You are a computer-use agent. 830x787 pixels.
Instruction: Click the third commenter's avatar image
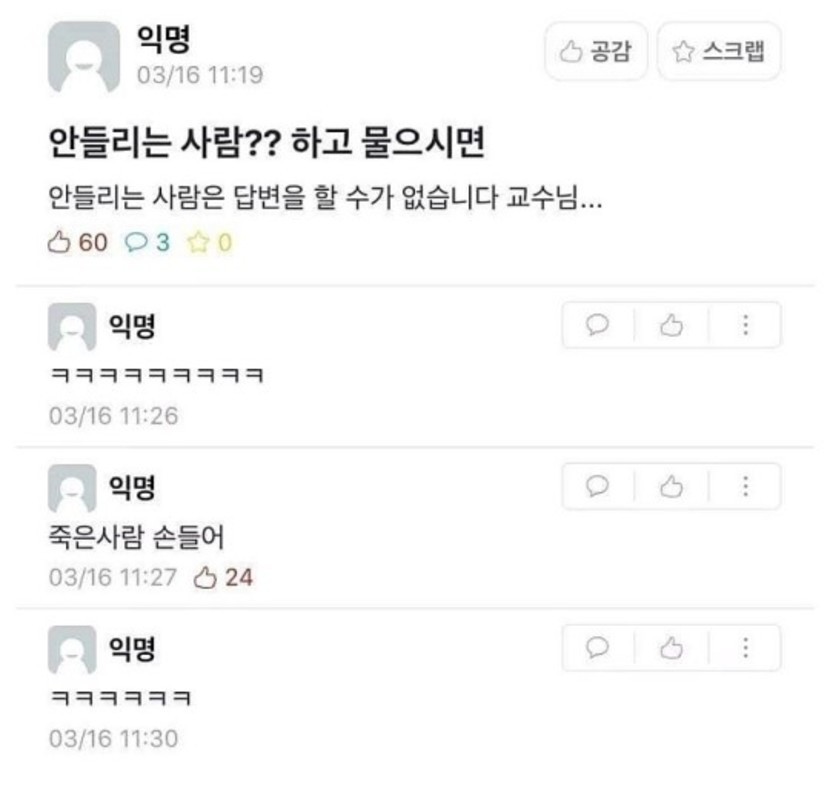[72, 649]
